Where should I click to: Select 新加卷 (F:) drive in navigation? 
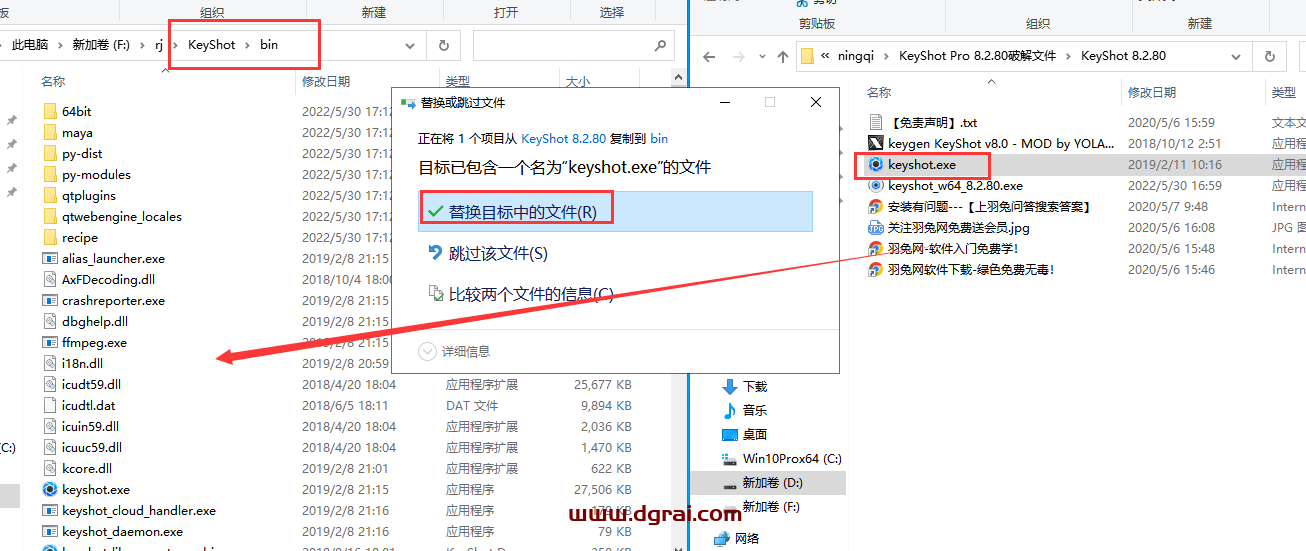click(771, 506)
